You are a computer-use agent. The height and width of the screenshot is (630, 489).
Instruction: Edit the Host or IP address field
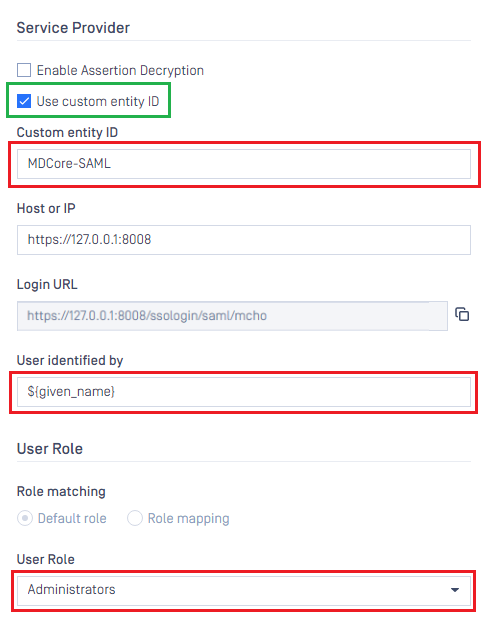point(243,240)
